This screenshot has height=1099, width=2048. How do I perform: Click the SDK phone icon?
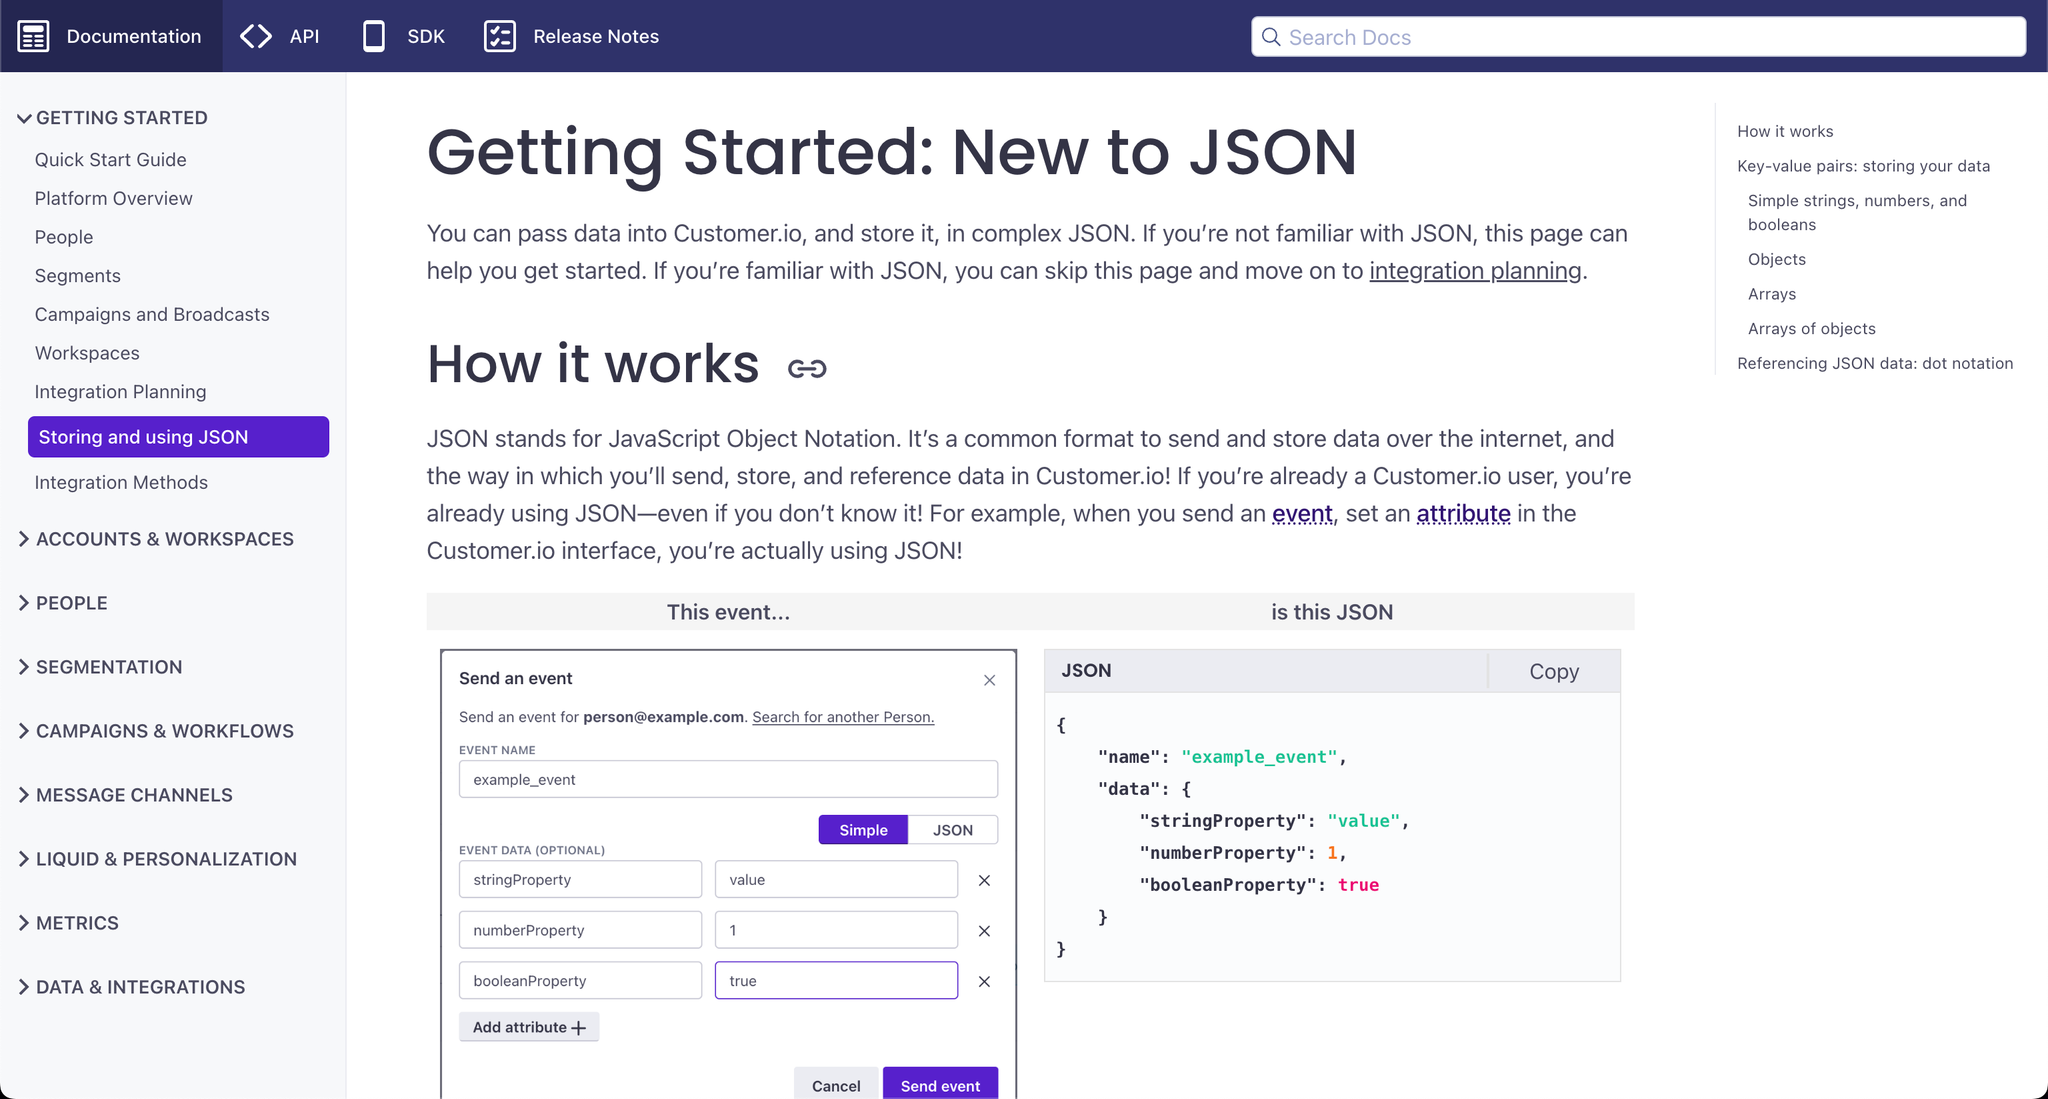[373, 36]
